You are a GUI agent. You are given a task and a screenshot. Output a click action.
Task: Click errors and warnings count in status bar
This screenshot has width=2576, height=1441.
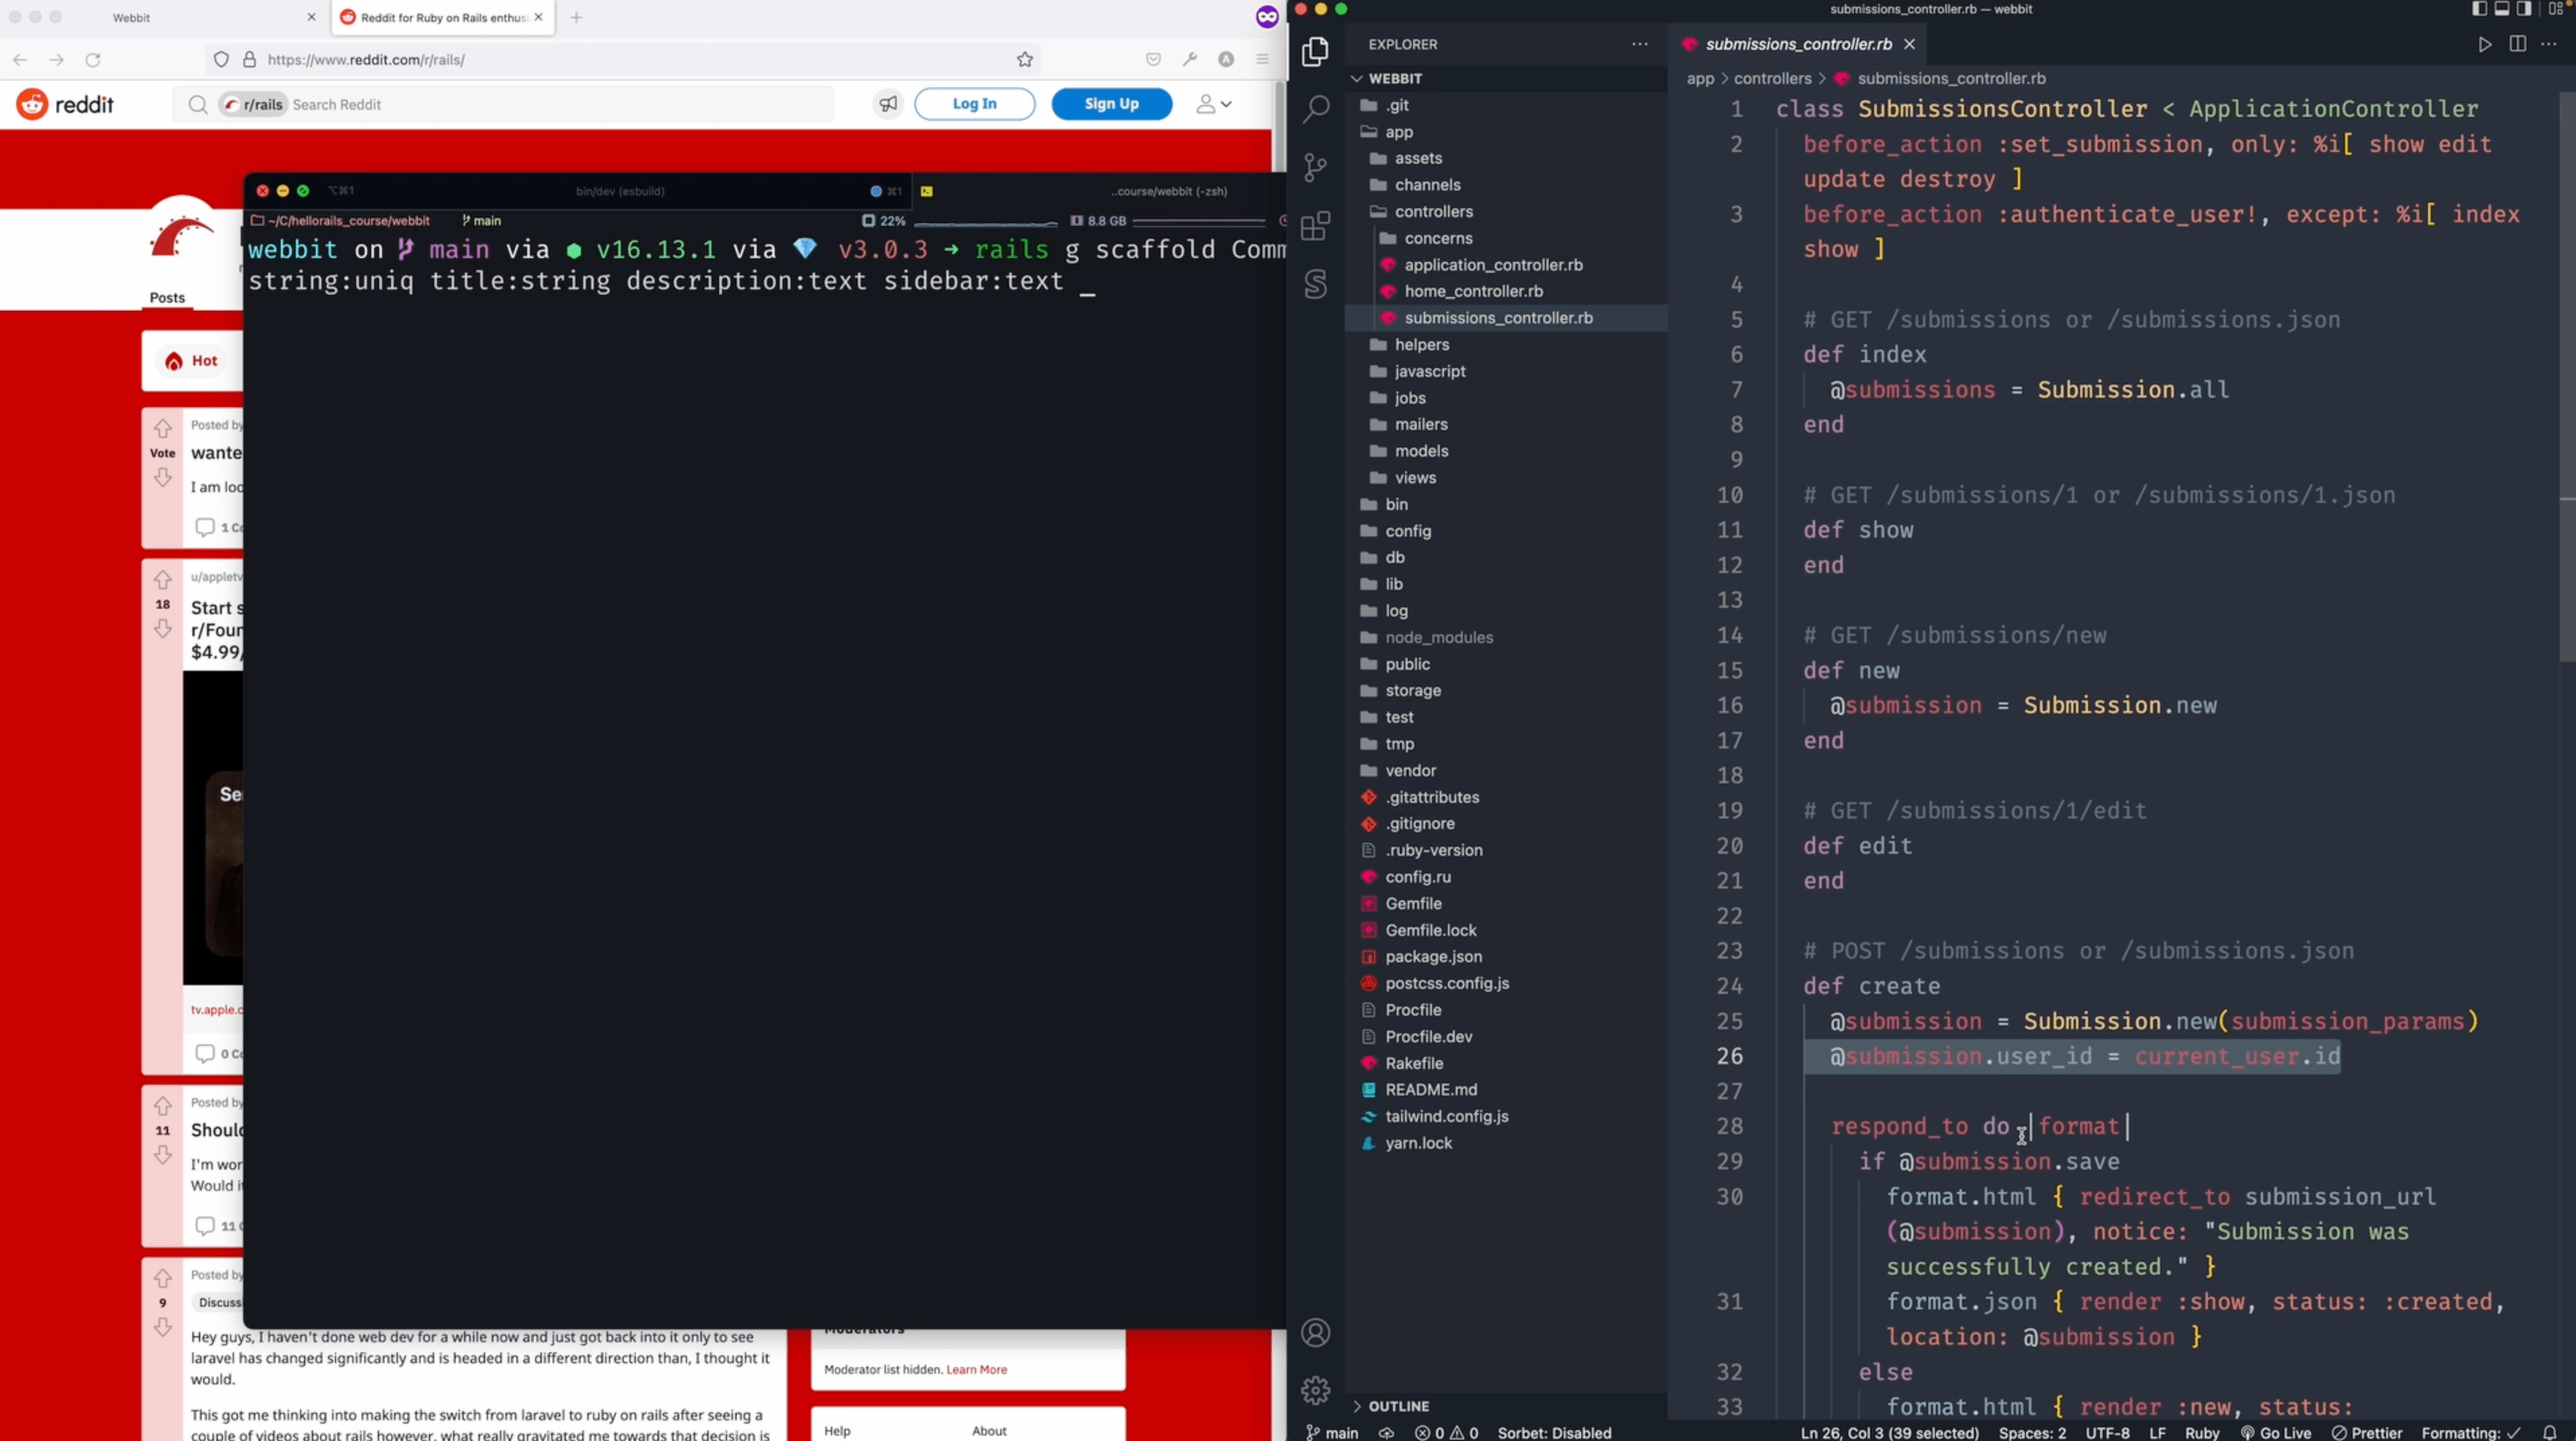pyautogui.click(x=1447, y=1432)
